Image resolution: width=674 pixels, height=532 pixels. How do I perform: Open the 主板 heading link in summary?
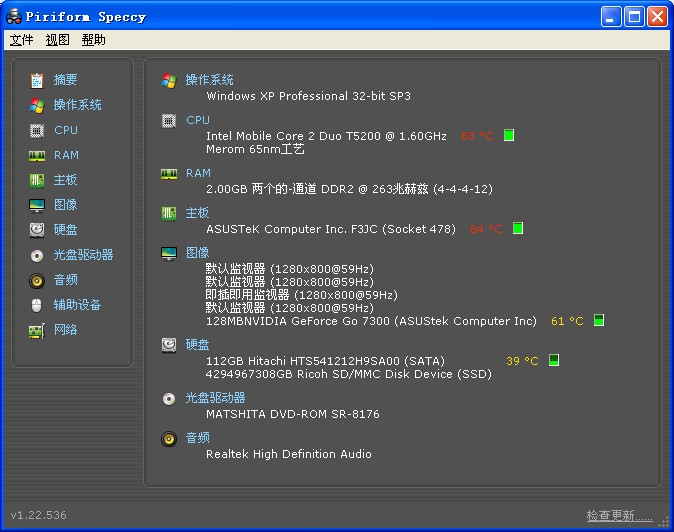(x=197, y=213)
